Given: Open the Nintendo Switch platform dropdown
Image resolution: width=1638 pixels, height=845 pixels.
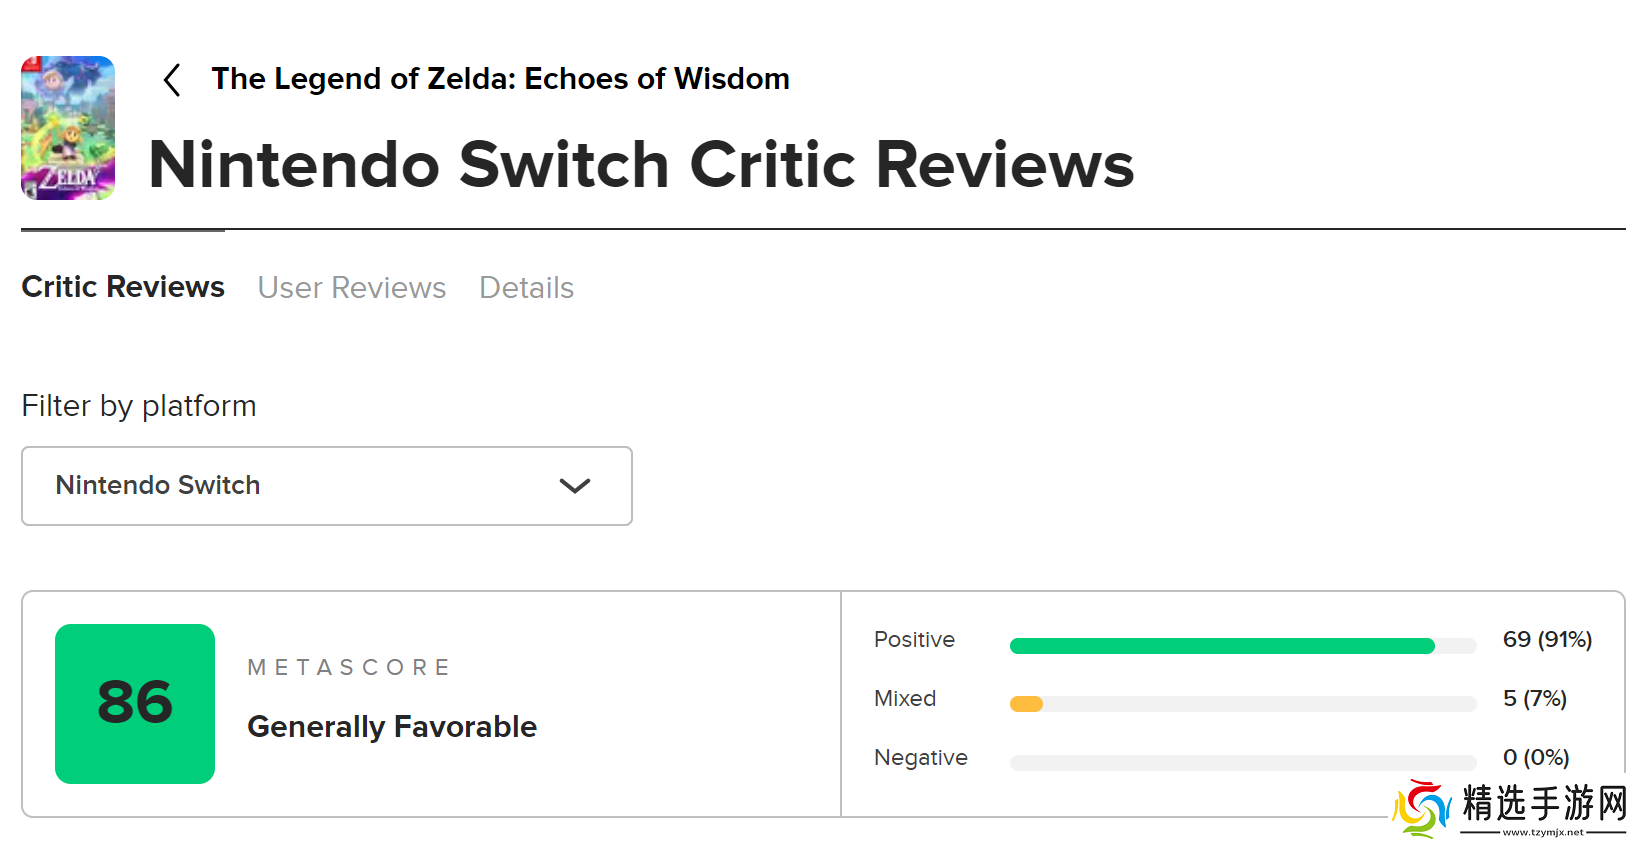Looking at the screenshot, I should point(326,486).
